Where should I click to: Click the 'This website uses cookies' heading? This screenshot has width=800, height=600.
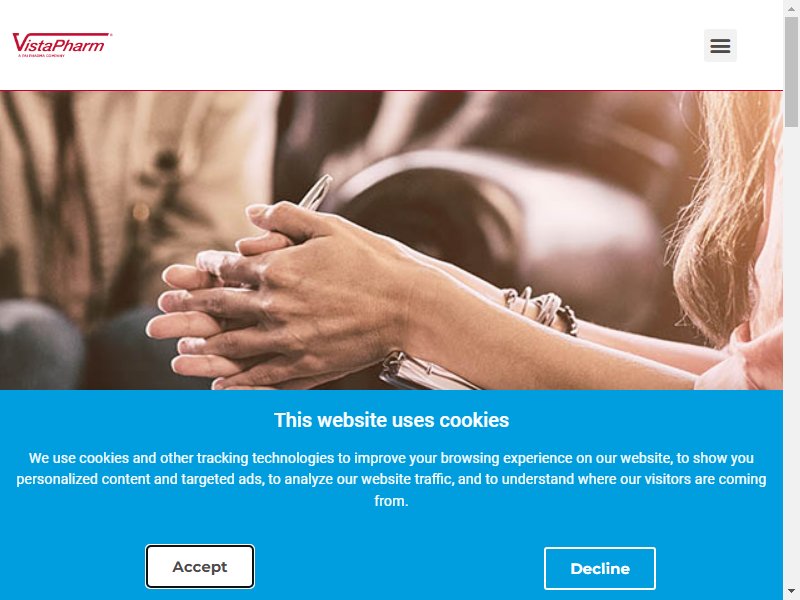391,420
